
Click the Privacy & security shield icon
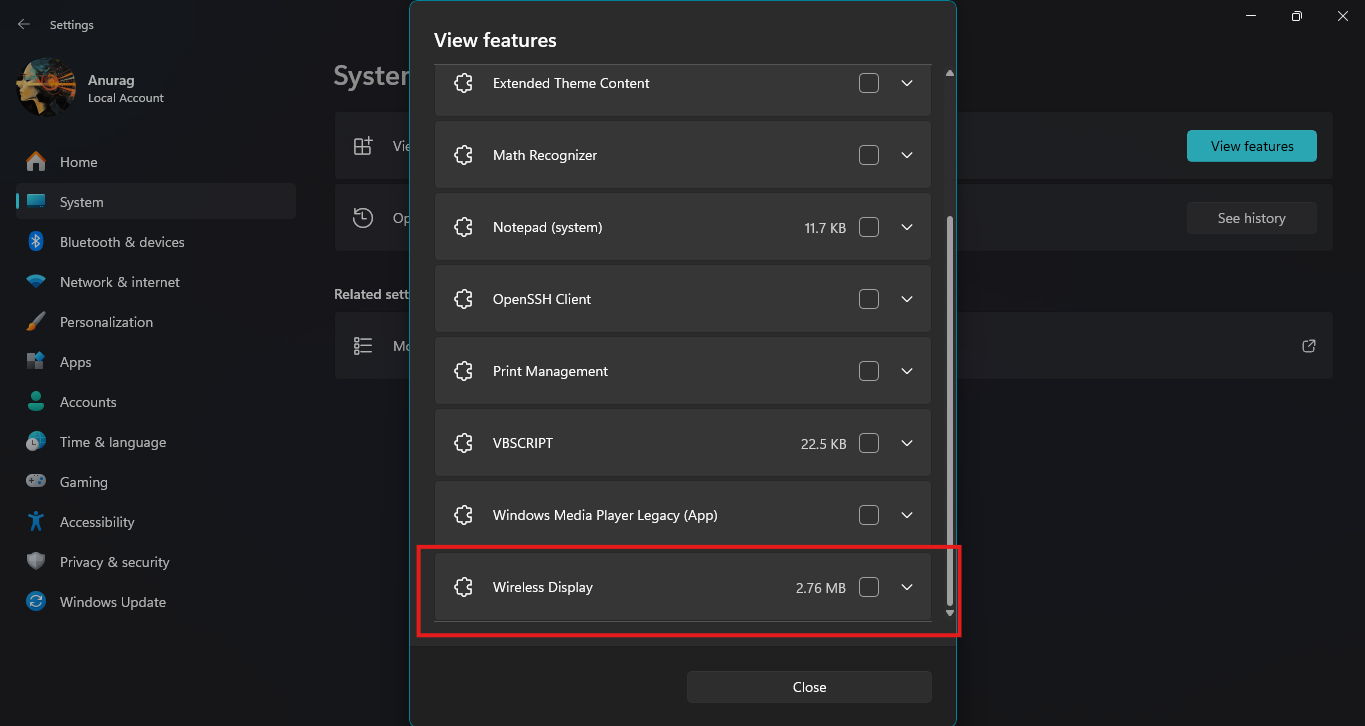pyautogui.click(x=36, y=562)
